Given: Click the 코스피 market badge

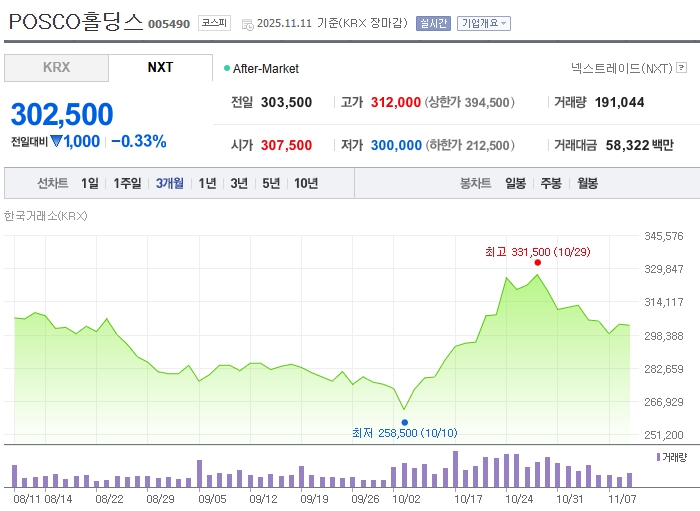Looking at the screenshot, I should [x=214, y=22].
